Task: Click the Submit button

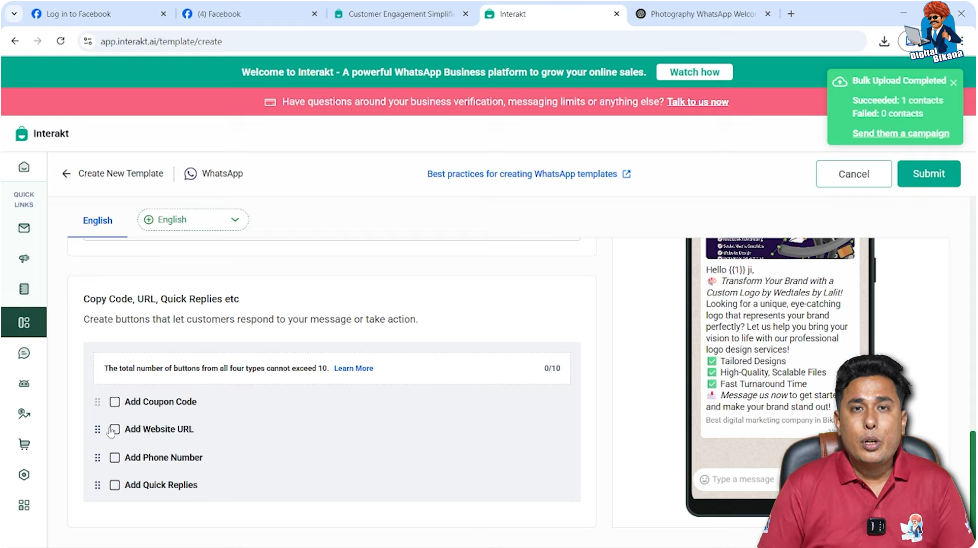Action: click(929, 174)
